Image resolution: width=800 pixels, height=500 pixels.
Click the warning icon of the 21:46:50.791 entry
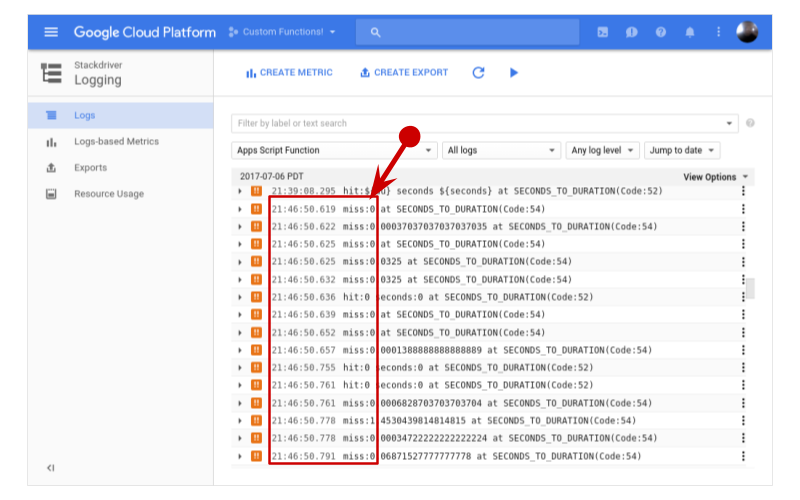click(x=256, y=456)
